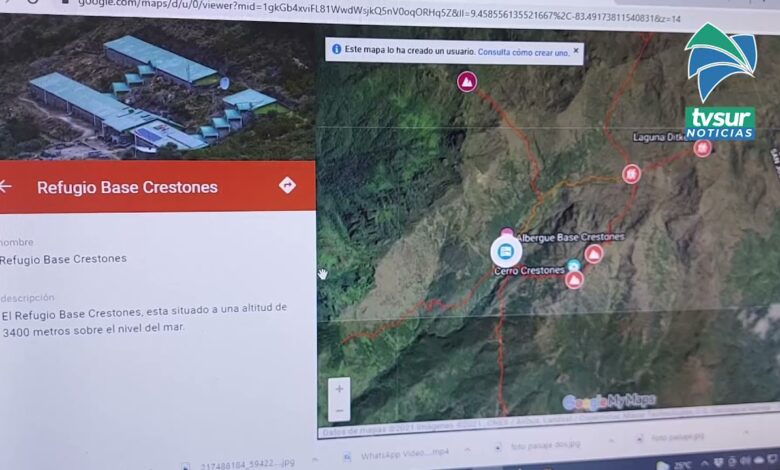
Task: Open directions to Refugio Base Crestones
Action: [288, 185]
